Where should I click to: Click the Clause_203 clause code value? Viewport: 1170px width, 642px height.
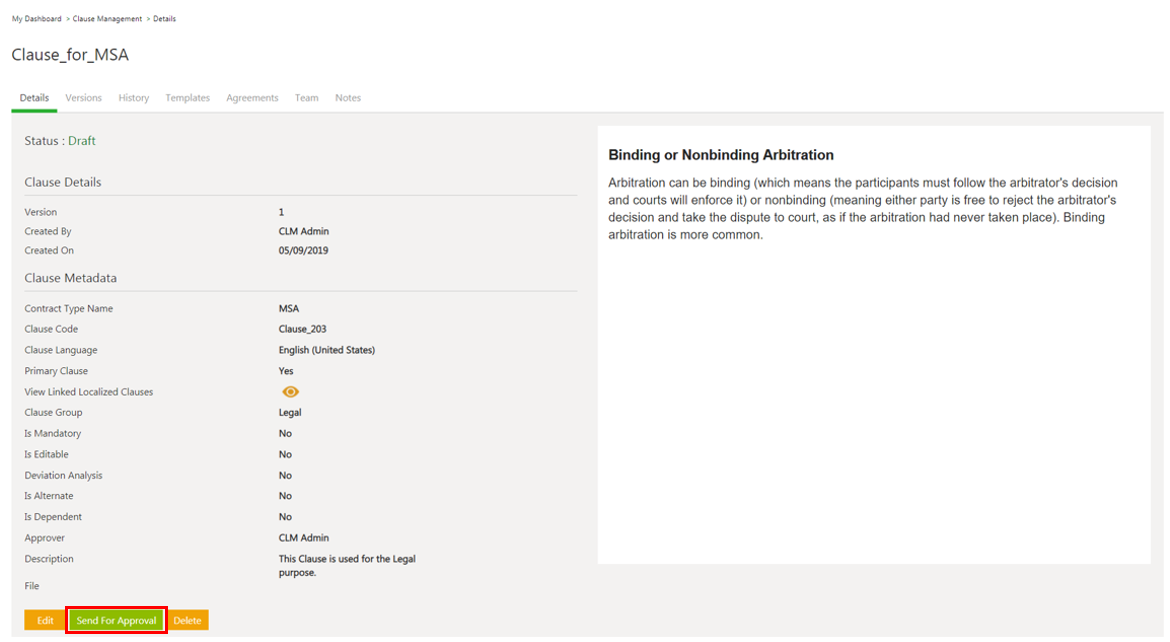click(x=302, y=329)
